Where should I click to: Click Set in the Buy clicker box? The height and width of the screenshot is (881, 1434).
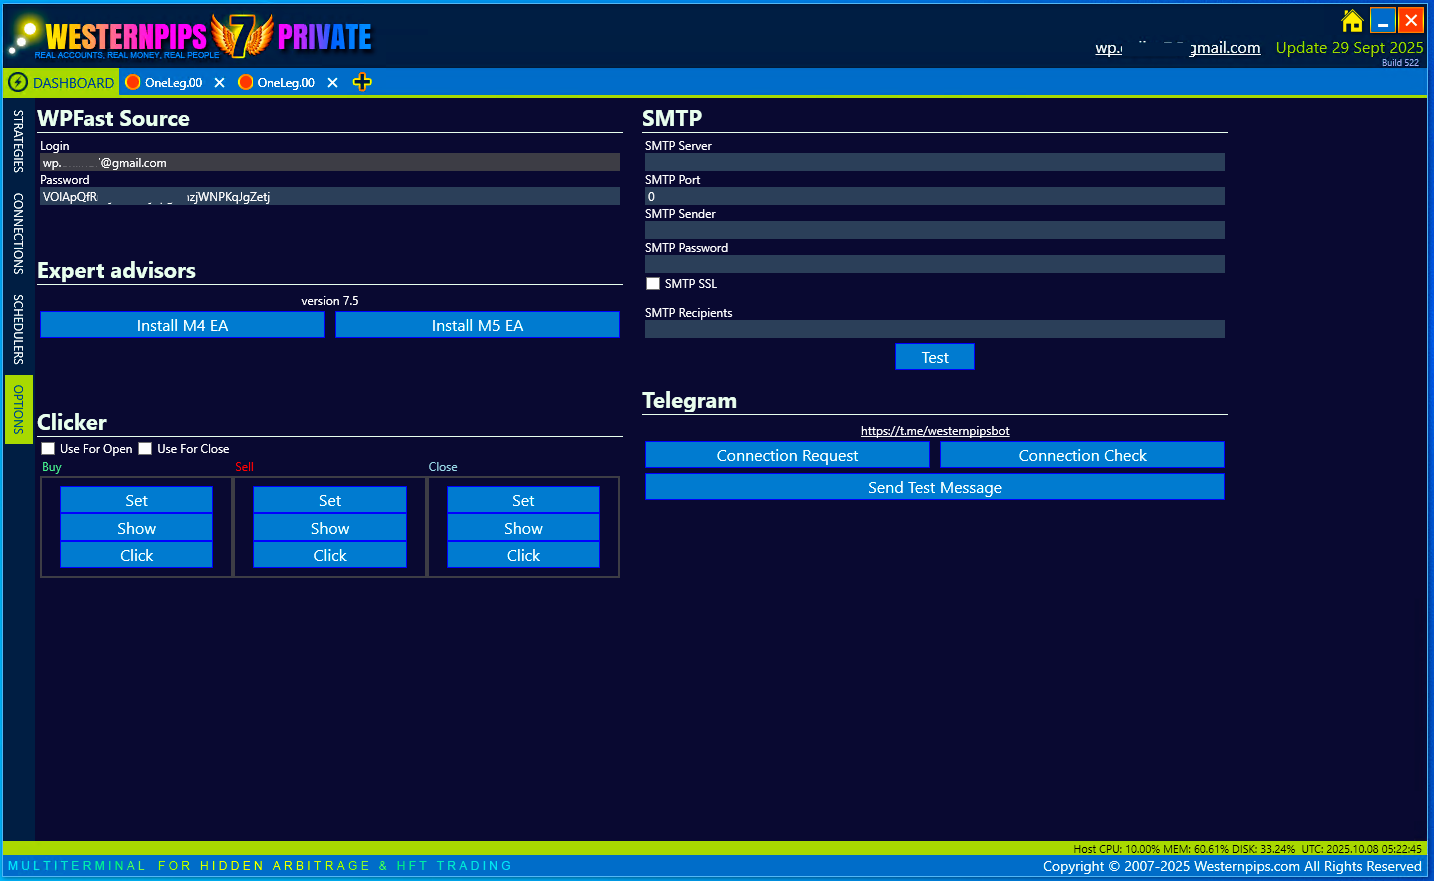[136, 500]
